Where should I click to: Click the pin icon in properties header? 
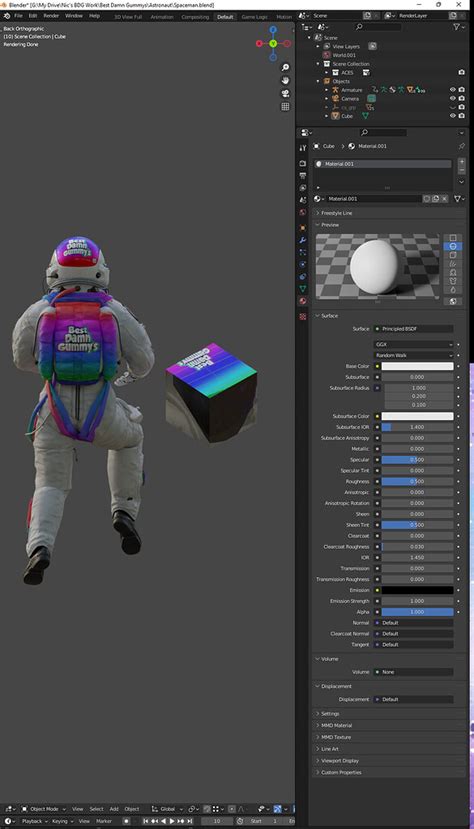461,146
